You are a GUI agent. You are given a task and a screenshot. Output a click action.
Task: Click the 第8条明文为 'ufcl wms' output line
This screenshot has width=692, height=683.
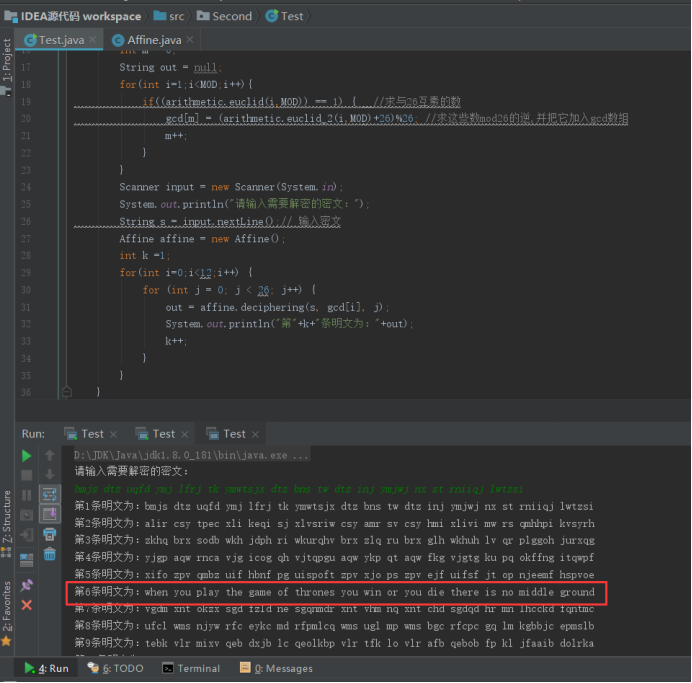point(334,626)
